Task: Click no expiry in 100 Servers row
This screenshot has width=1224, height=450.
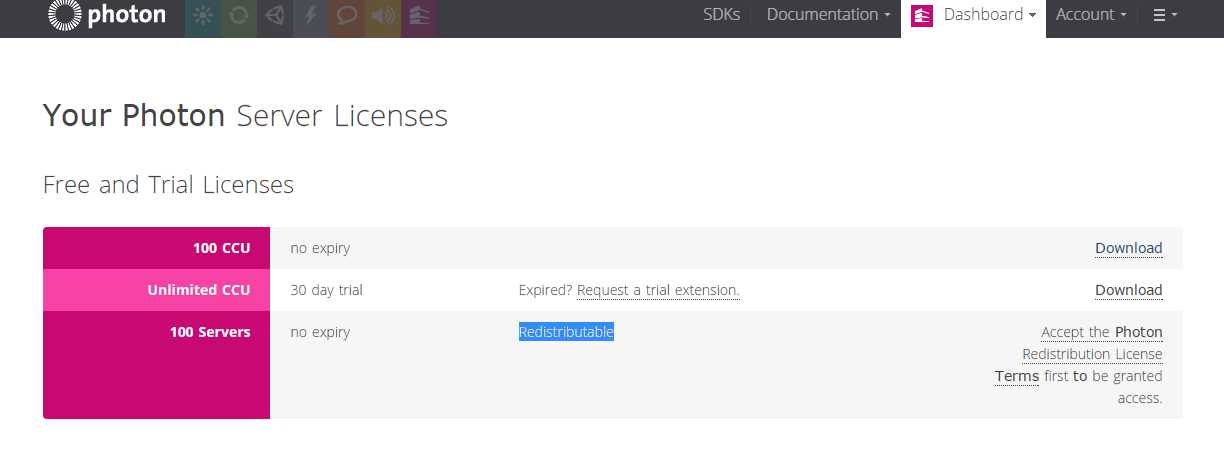Action: point(320,332)
